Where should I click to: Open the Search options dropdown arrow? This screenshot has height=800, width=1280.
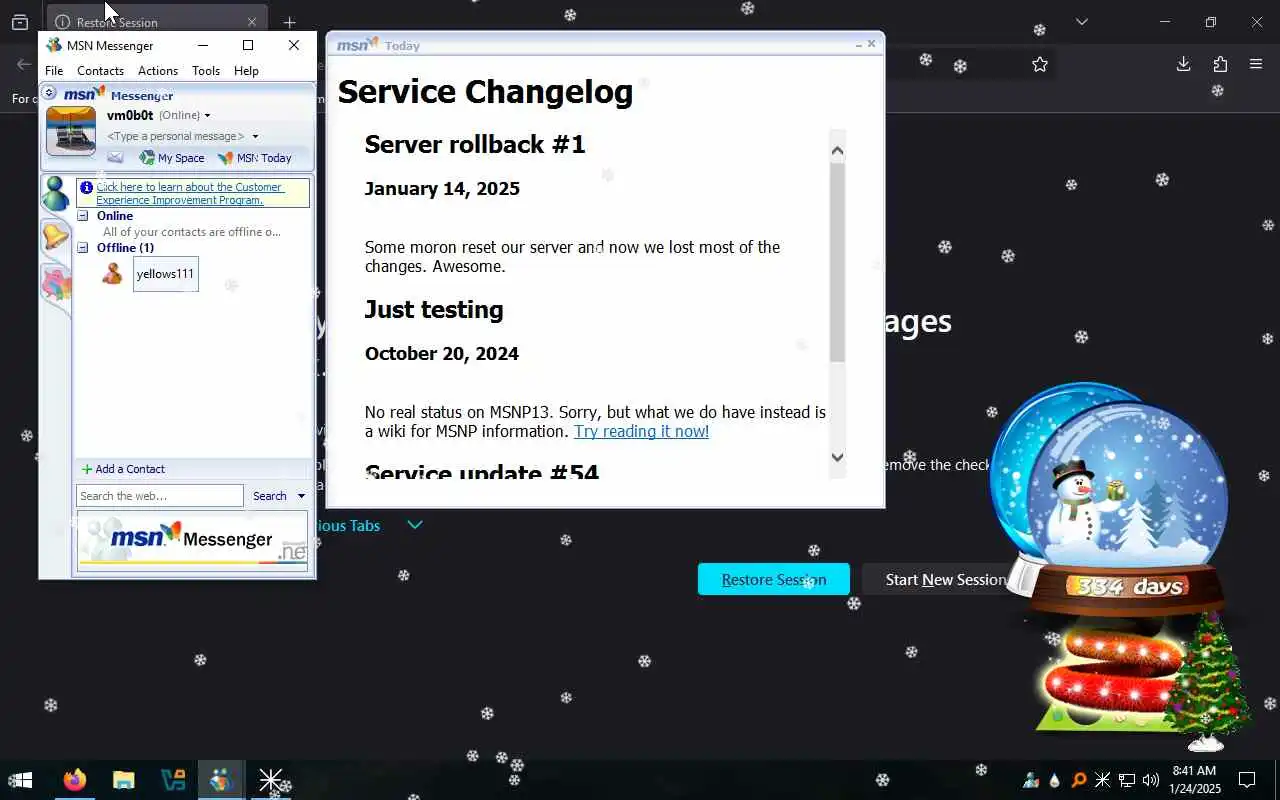[x=301, y=496]
